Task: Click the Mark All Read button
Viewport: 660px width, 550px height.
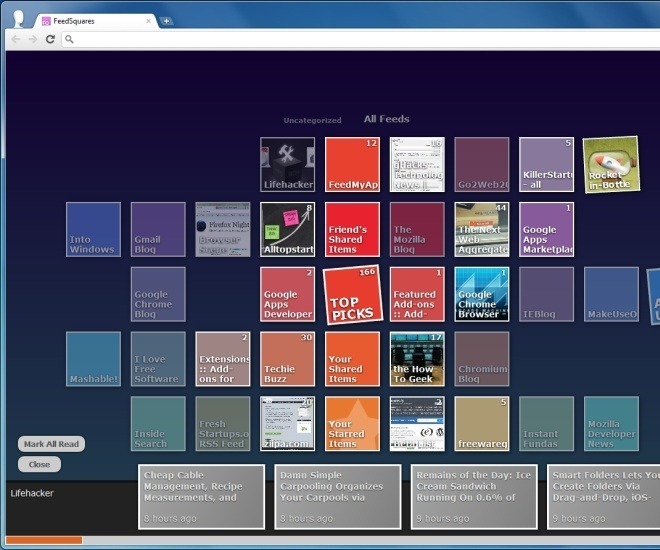Action: pos(51,444)
